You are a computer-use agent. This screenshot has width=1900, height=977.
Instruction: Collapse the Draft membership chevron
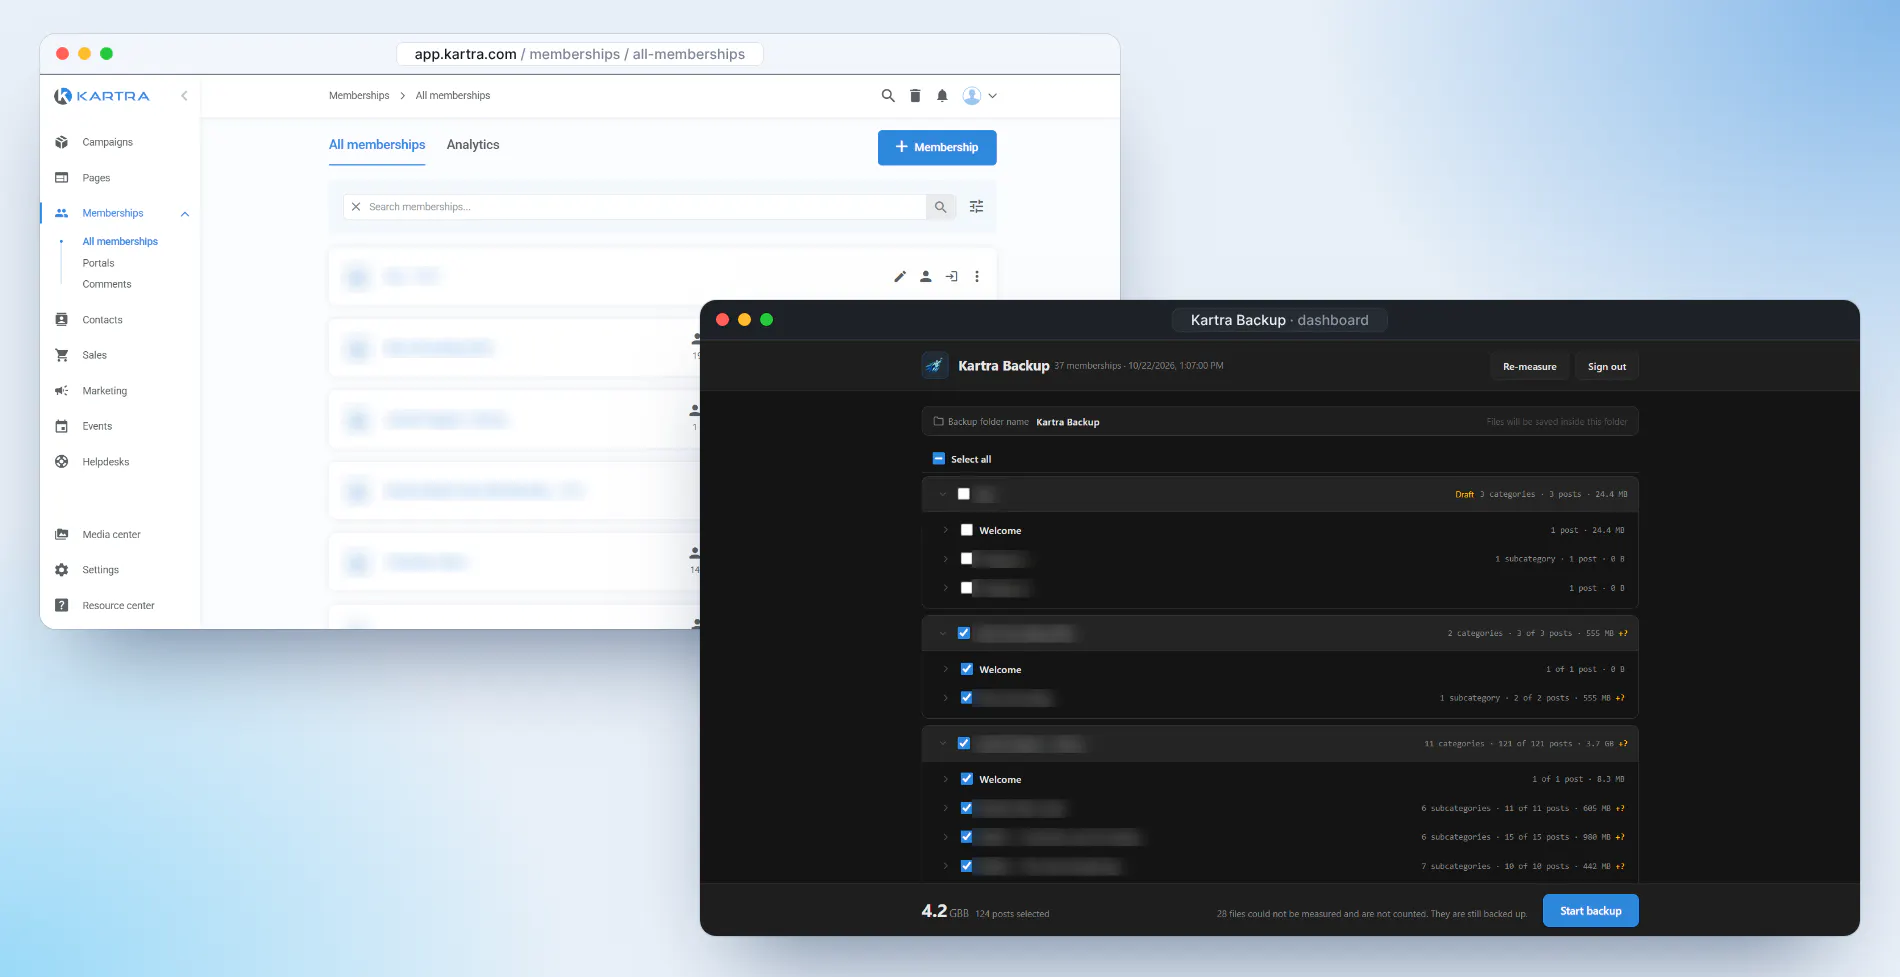[942, 494]
